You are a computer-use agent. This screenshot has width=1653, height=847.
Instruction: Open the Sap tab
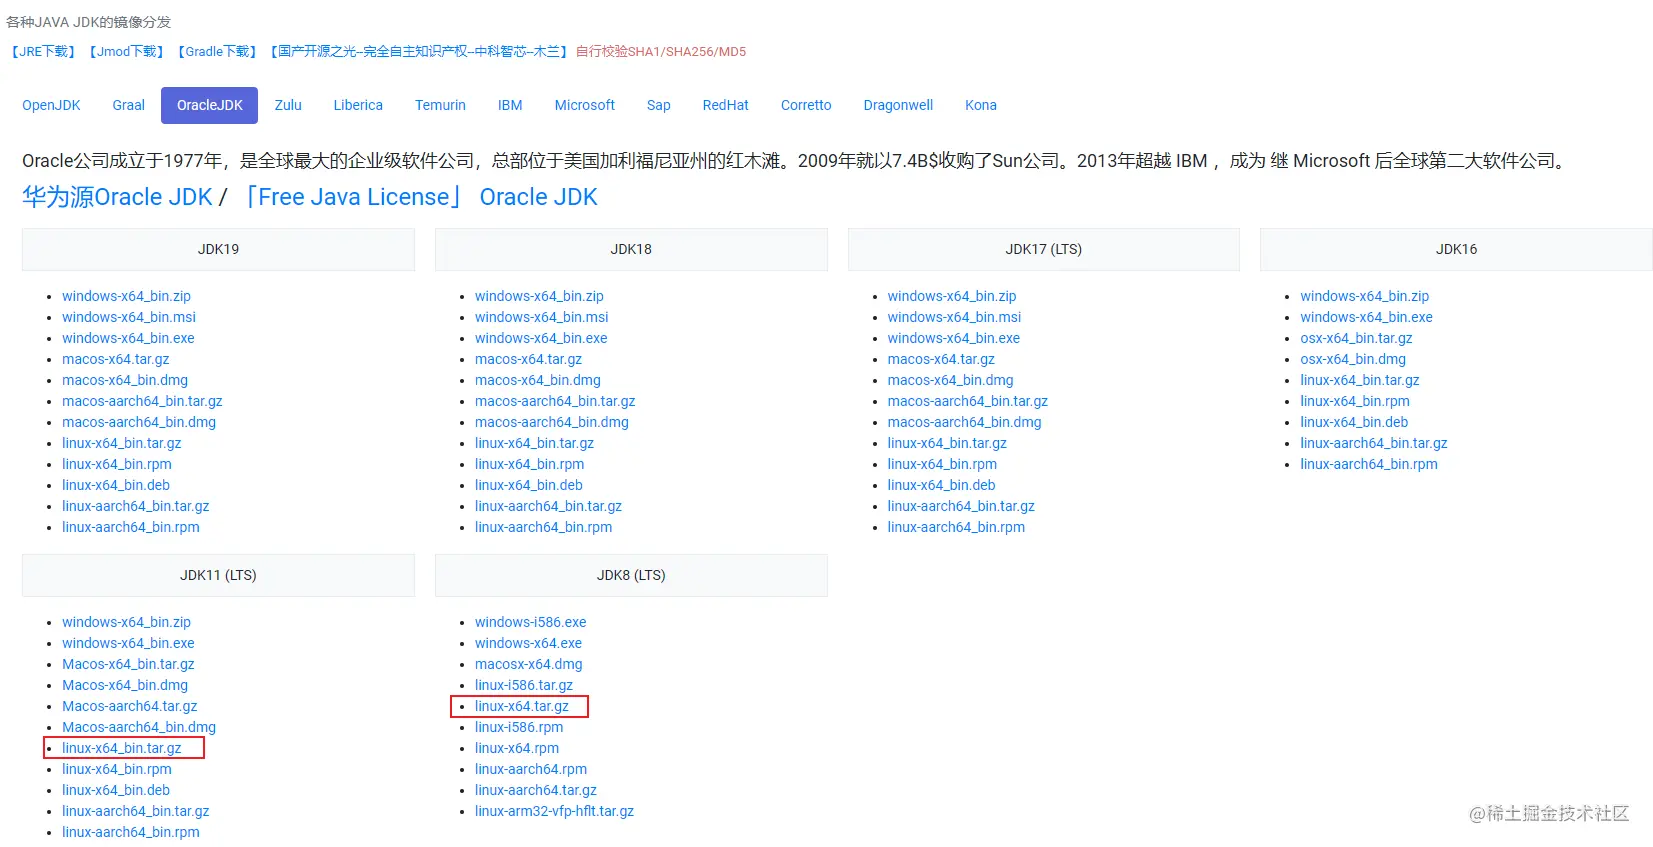658,105
